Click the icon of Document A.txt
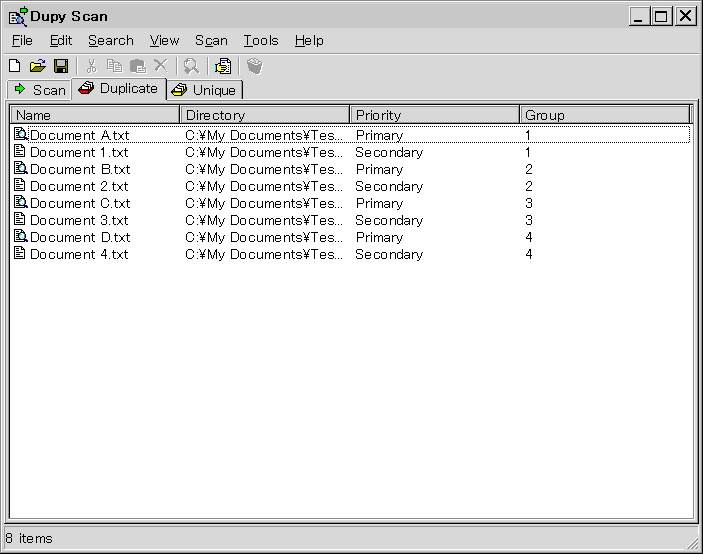The height and width of the screenshot is (554, 703). point(21,134)
